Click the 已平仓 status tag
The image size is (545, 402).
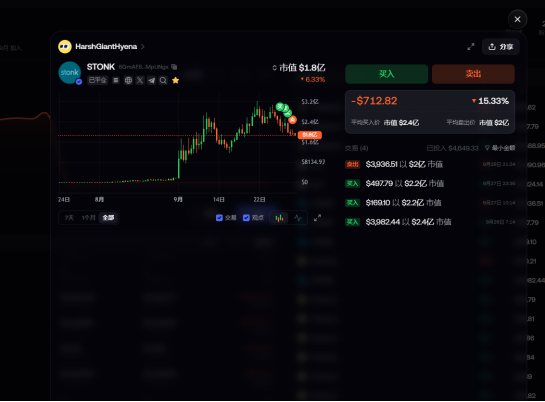(97, 80)
